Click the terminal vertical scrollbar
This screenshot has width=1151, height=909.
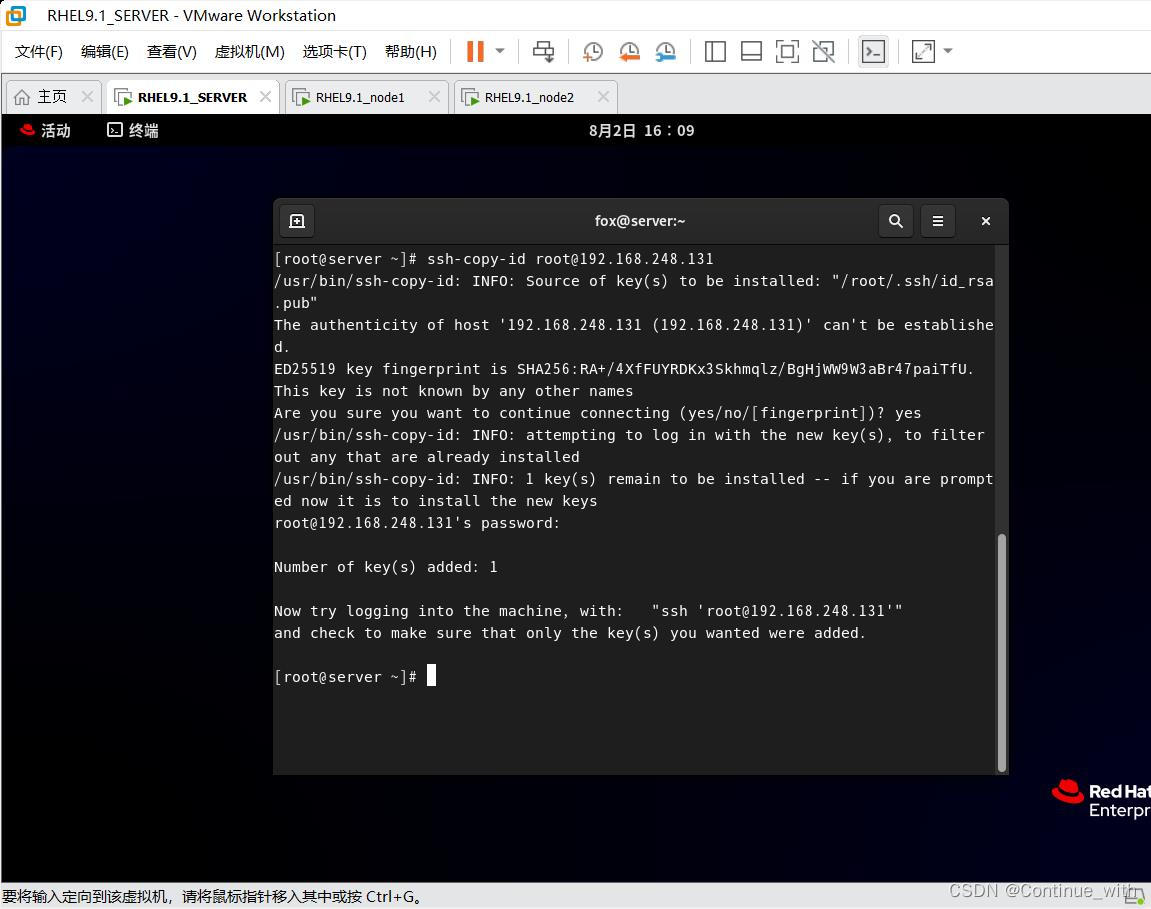1002,652
